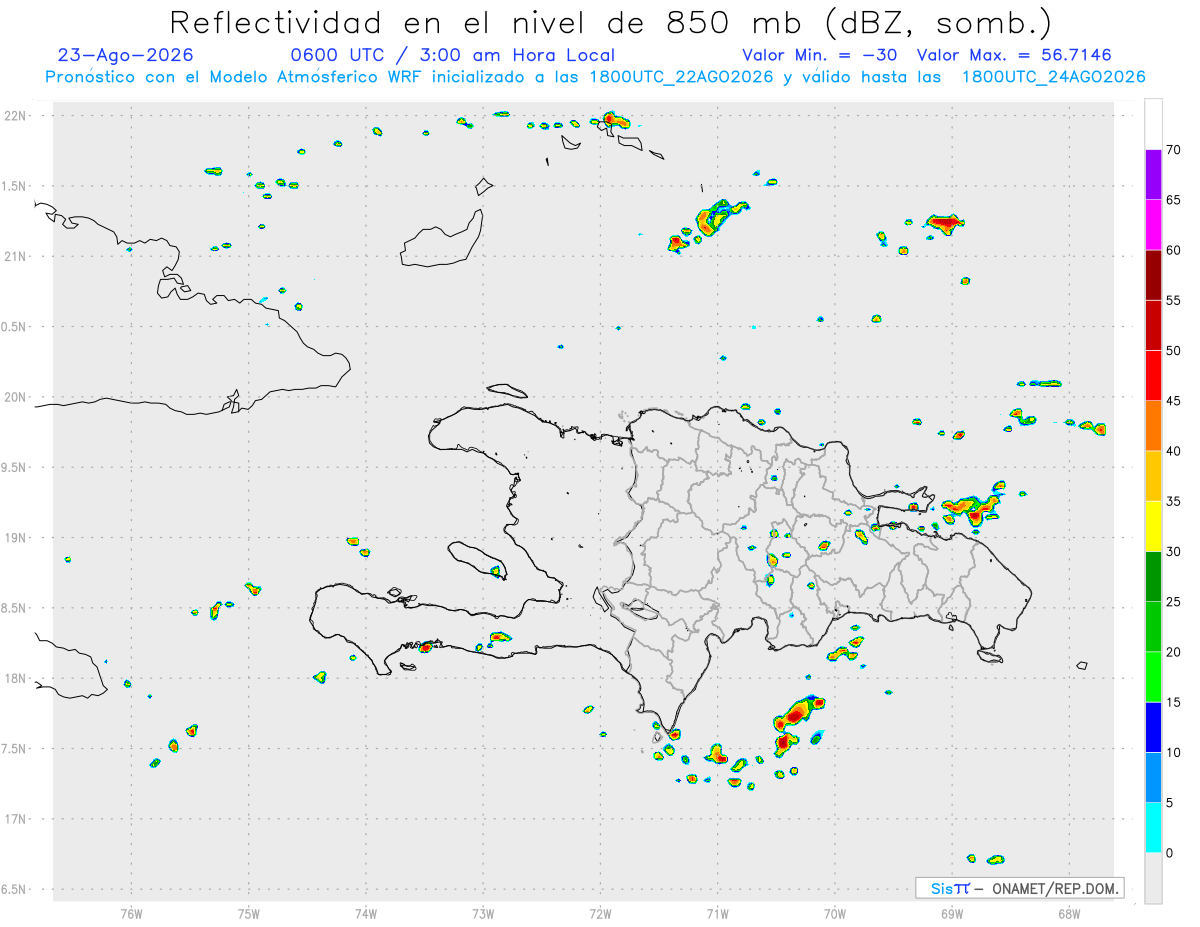Click the valid-until time '1800UTC_24AGO2026'
Screen dimensions: 1200x927
coord(1053,77)
